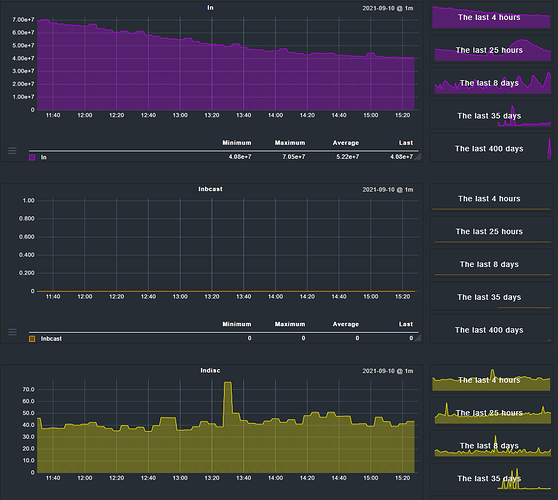Click the Maximum column header in In legend

click(x=290, y=143)
